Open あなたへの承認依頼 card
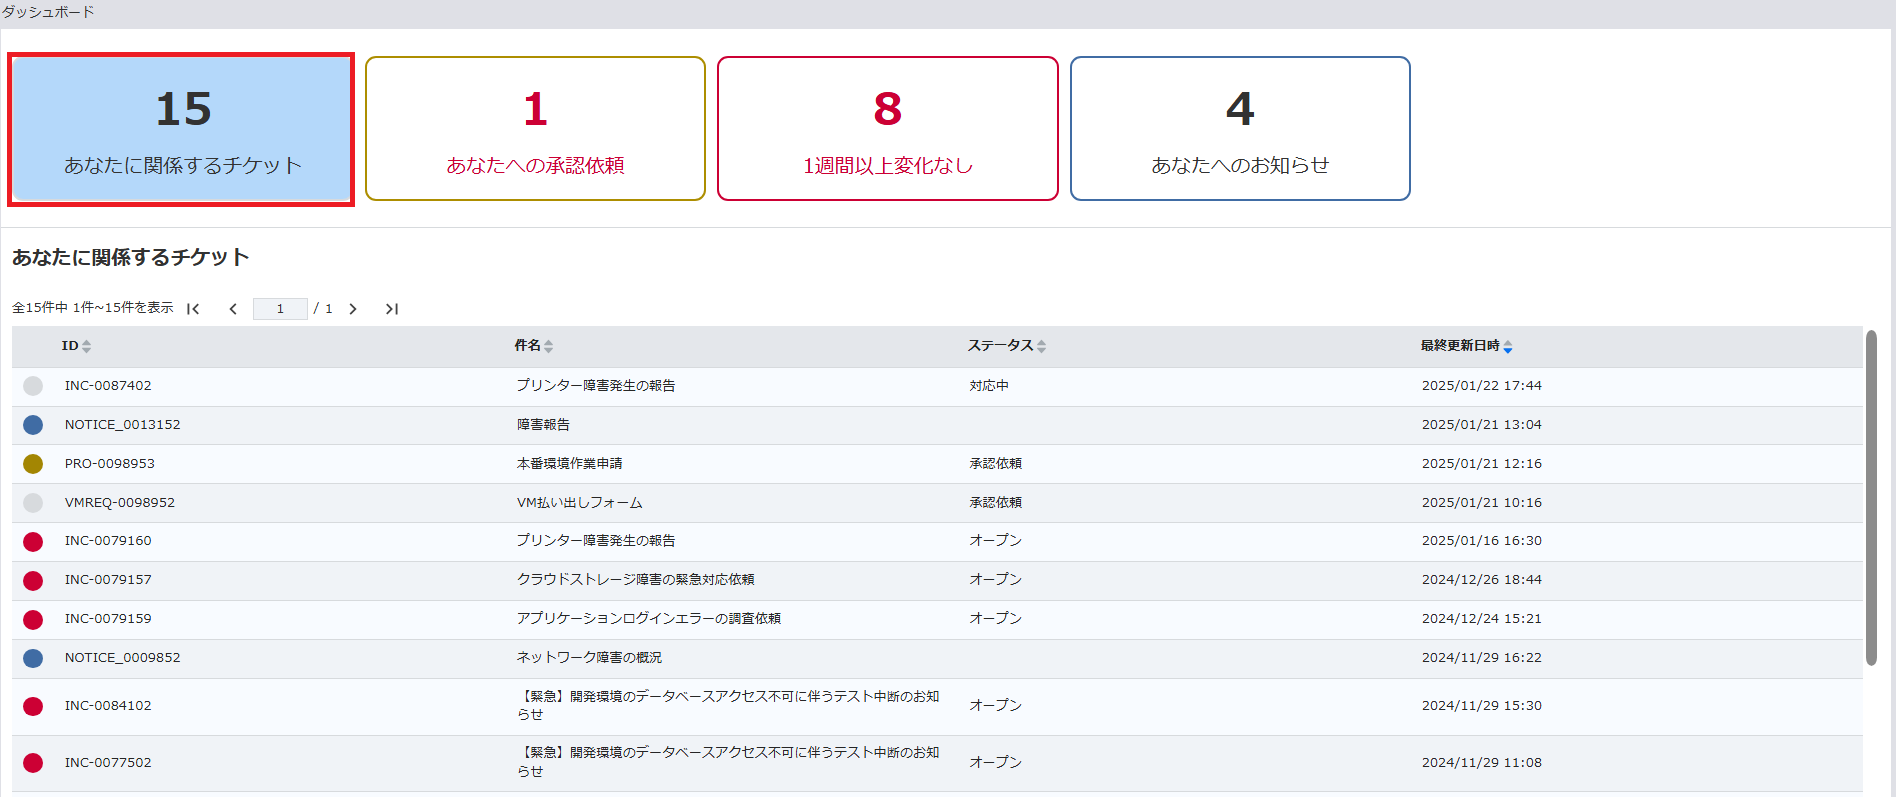 pos(535,129)
